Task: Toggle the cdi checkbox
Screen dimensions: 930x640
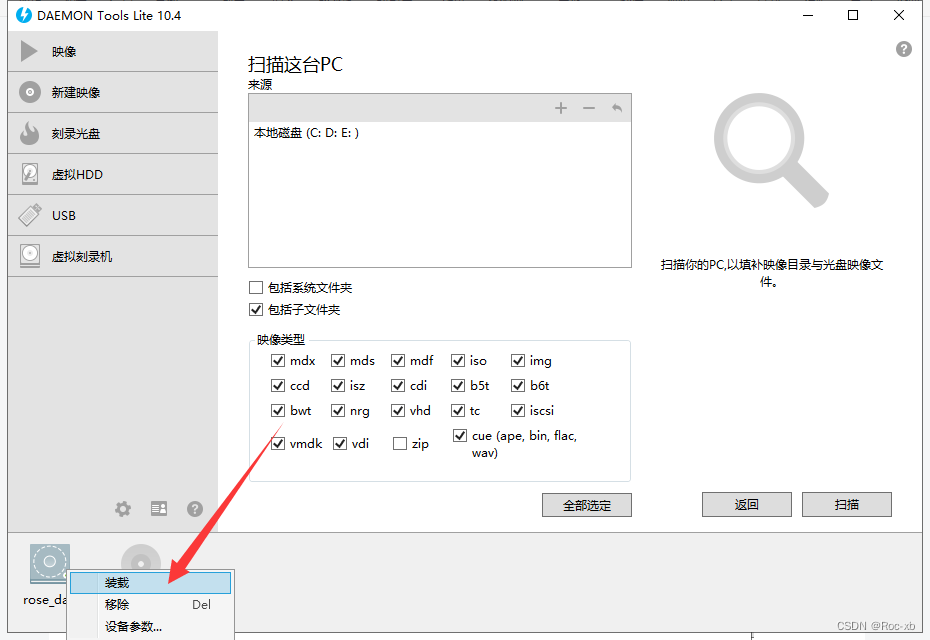Action: 398,386
